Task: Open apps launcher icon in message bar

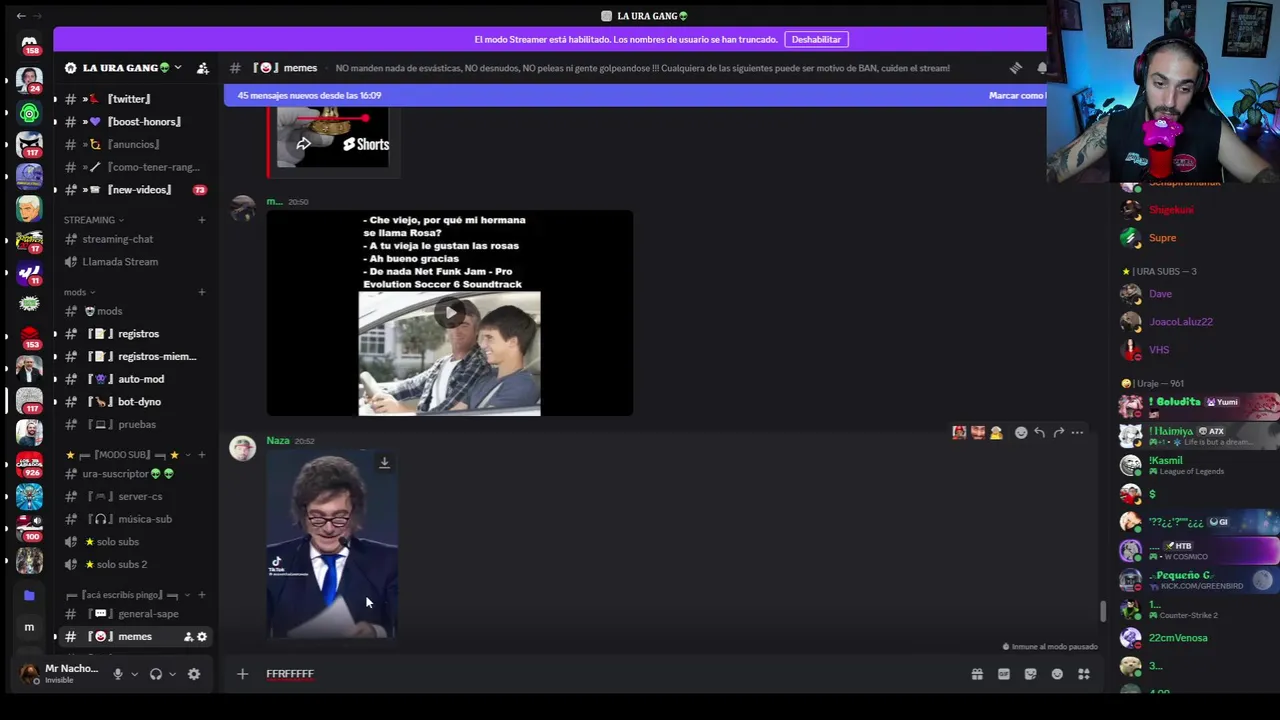Action: pos(1084,674)
